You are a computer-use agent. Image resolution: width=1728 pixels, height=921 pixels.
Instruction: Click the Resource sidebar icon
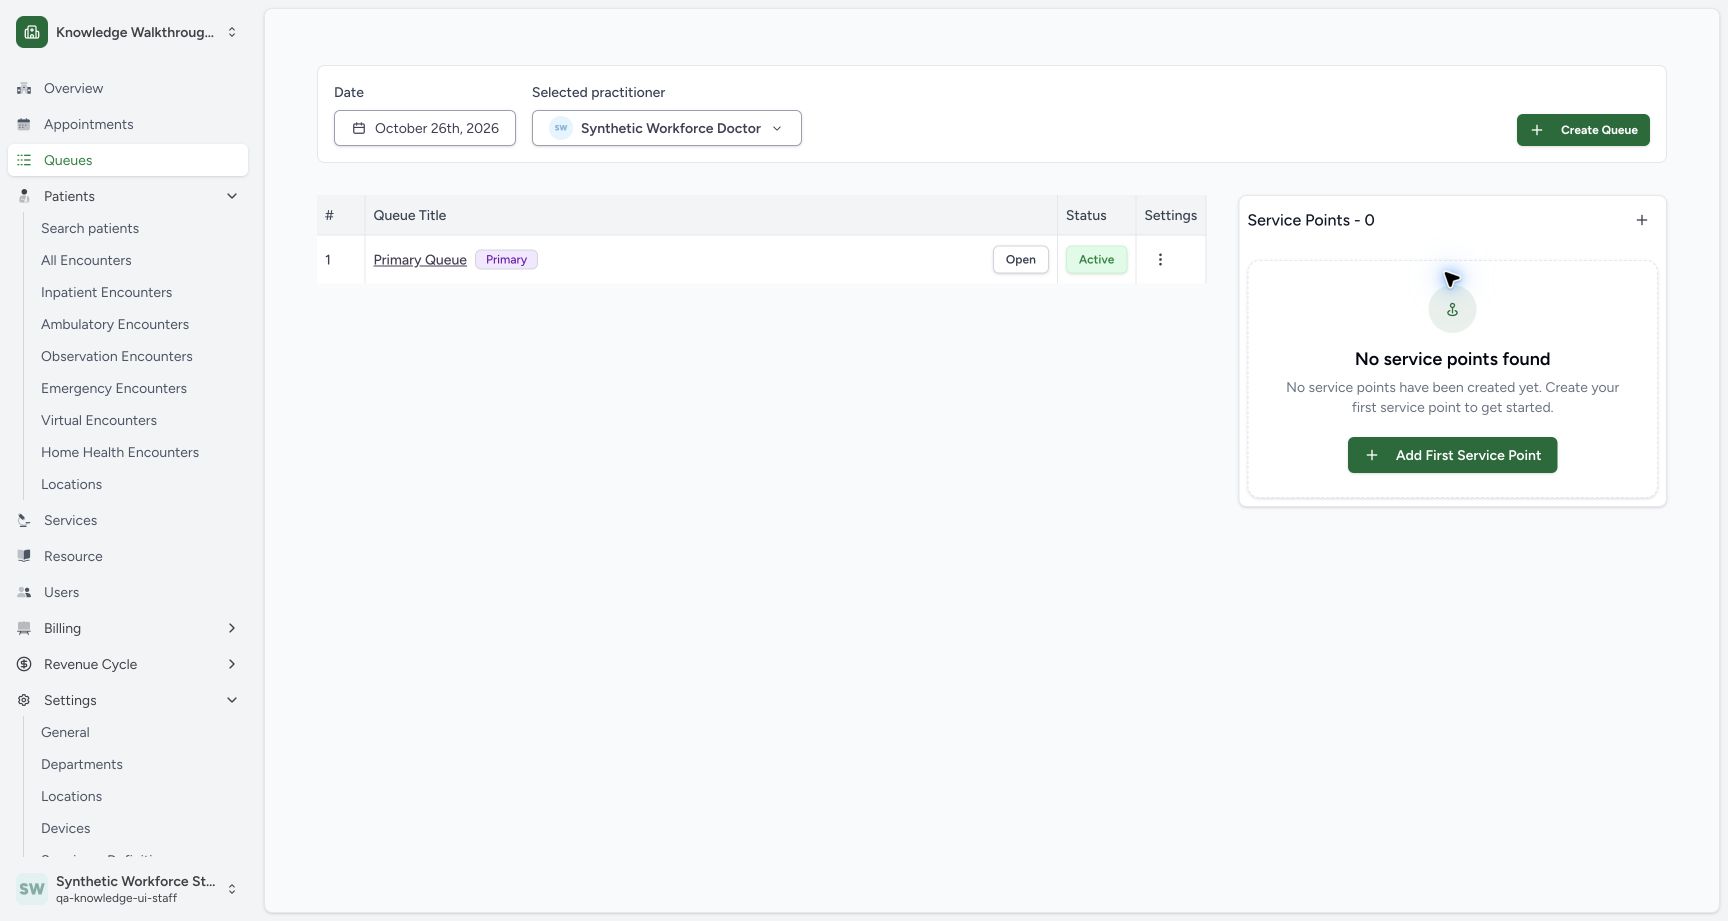24,556
